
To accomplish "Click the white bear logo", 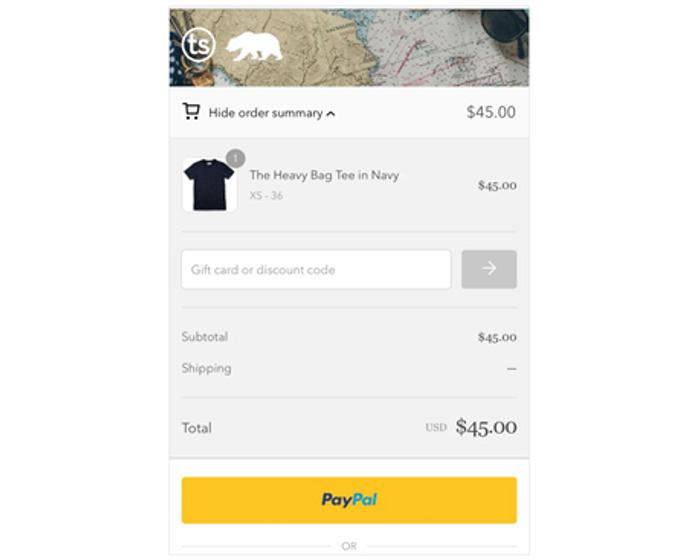I will [254, 46].
